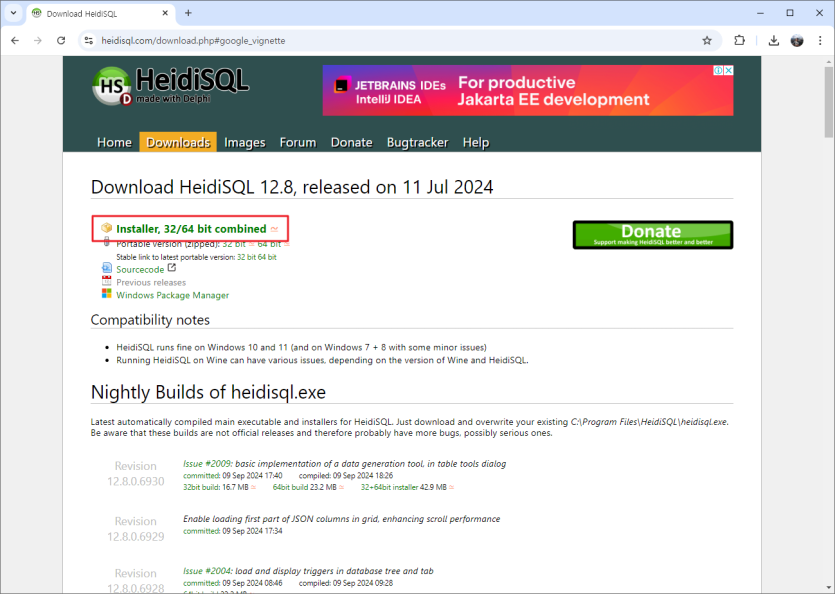
Task: Download portable version 64 bit
Action: click(x=269, y=244)
